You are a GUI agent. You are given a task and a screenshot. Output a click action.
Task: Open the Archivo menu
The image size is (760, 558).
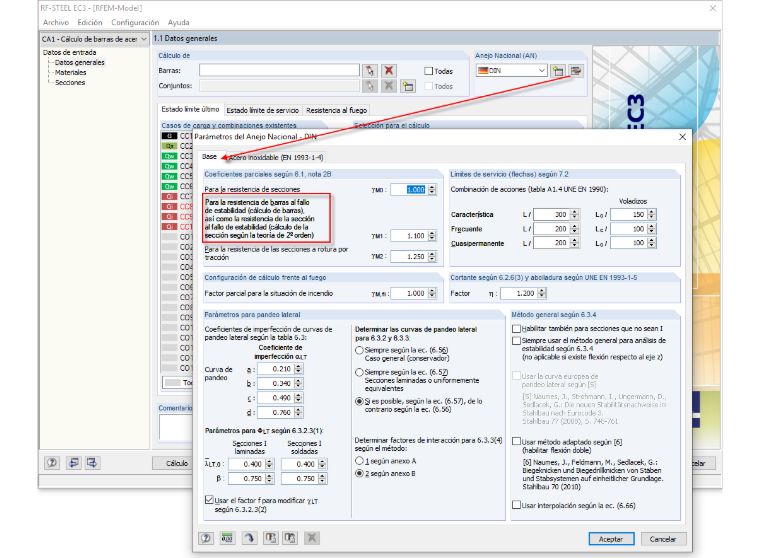pyautogui.click(x=56, y=22)
